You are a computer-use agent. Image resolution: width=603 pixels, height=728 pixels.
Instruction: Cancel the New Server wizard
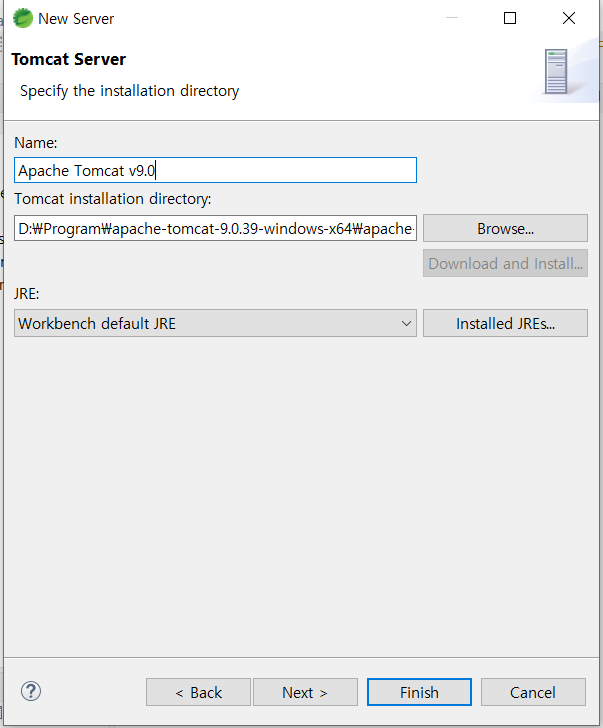click(x=533, y=692)
